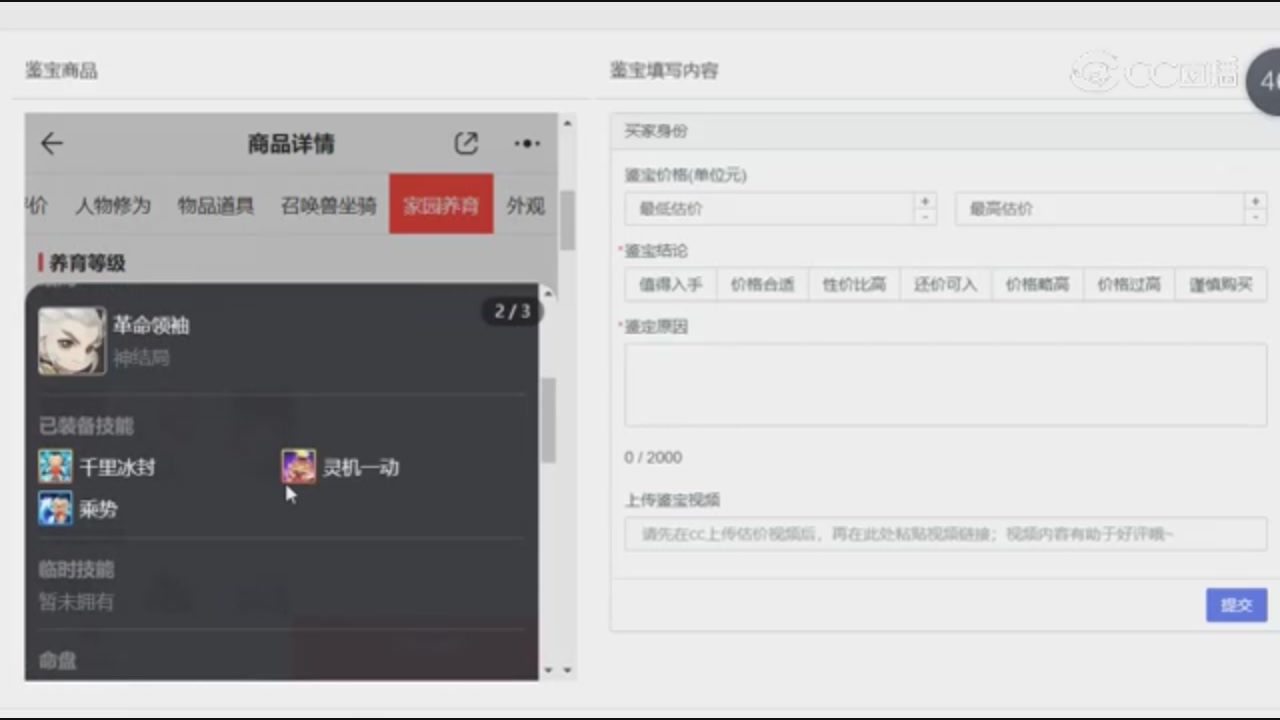Choose the 谨慎购买 conclusion option
Screen dimensions: 1280x720
point(1221,284)
